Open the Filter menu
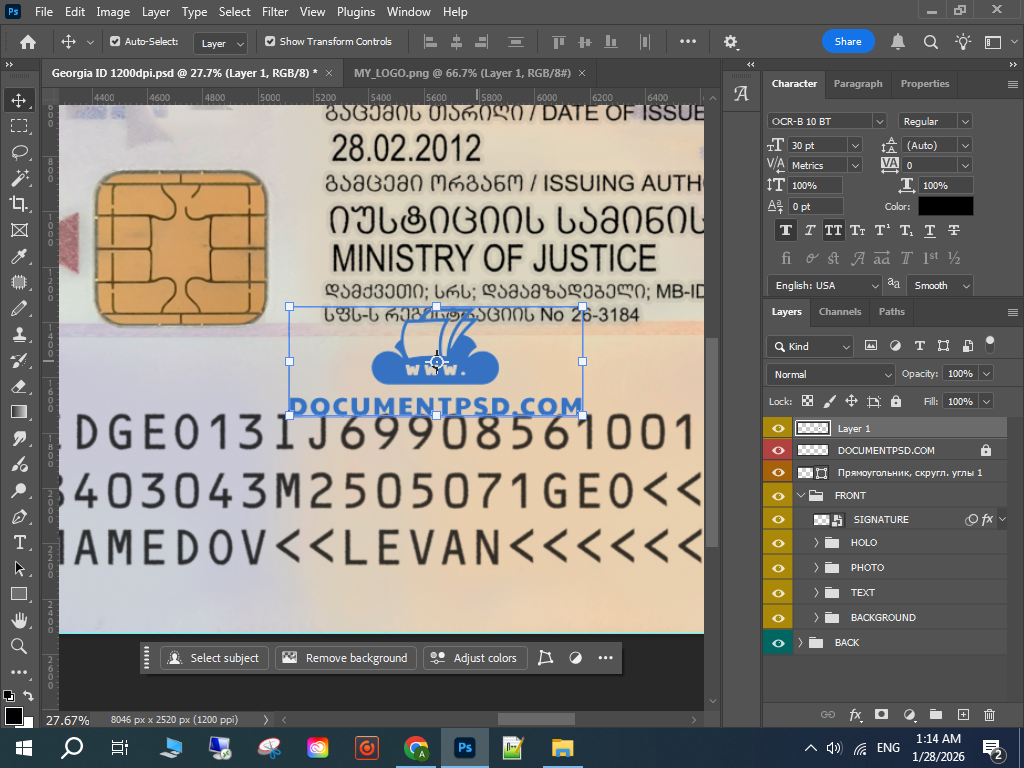The image size is (1024, 768). (274, 12)
